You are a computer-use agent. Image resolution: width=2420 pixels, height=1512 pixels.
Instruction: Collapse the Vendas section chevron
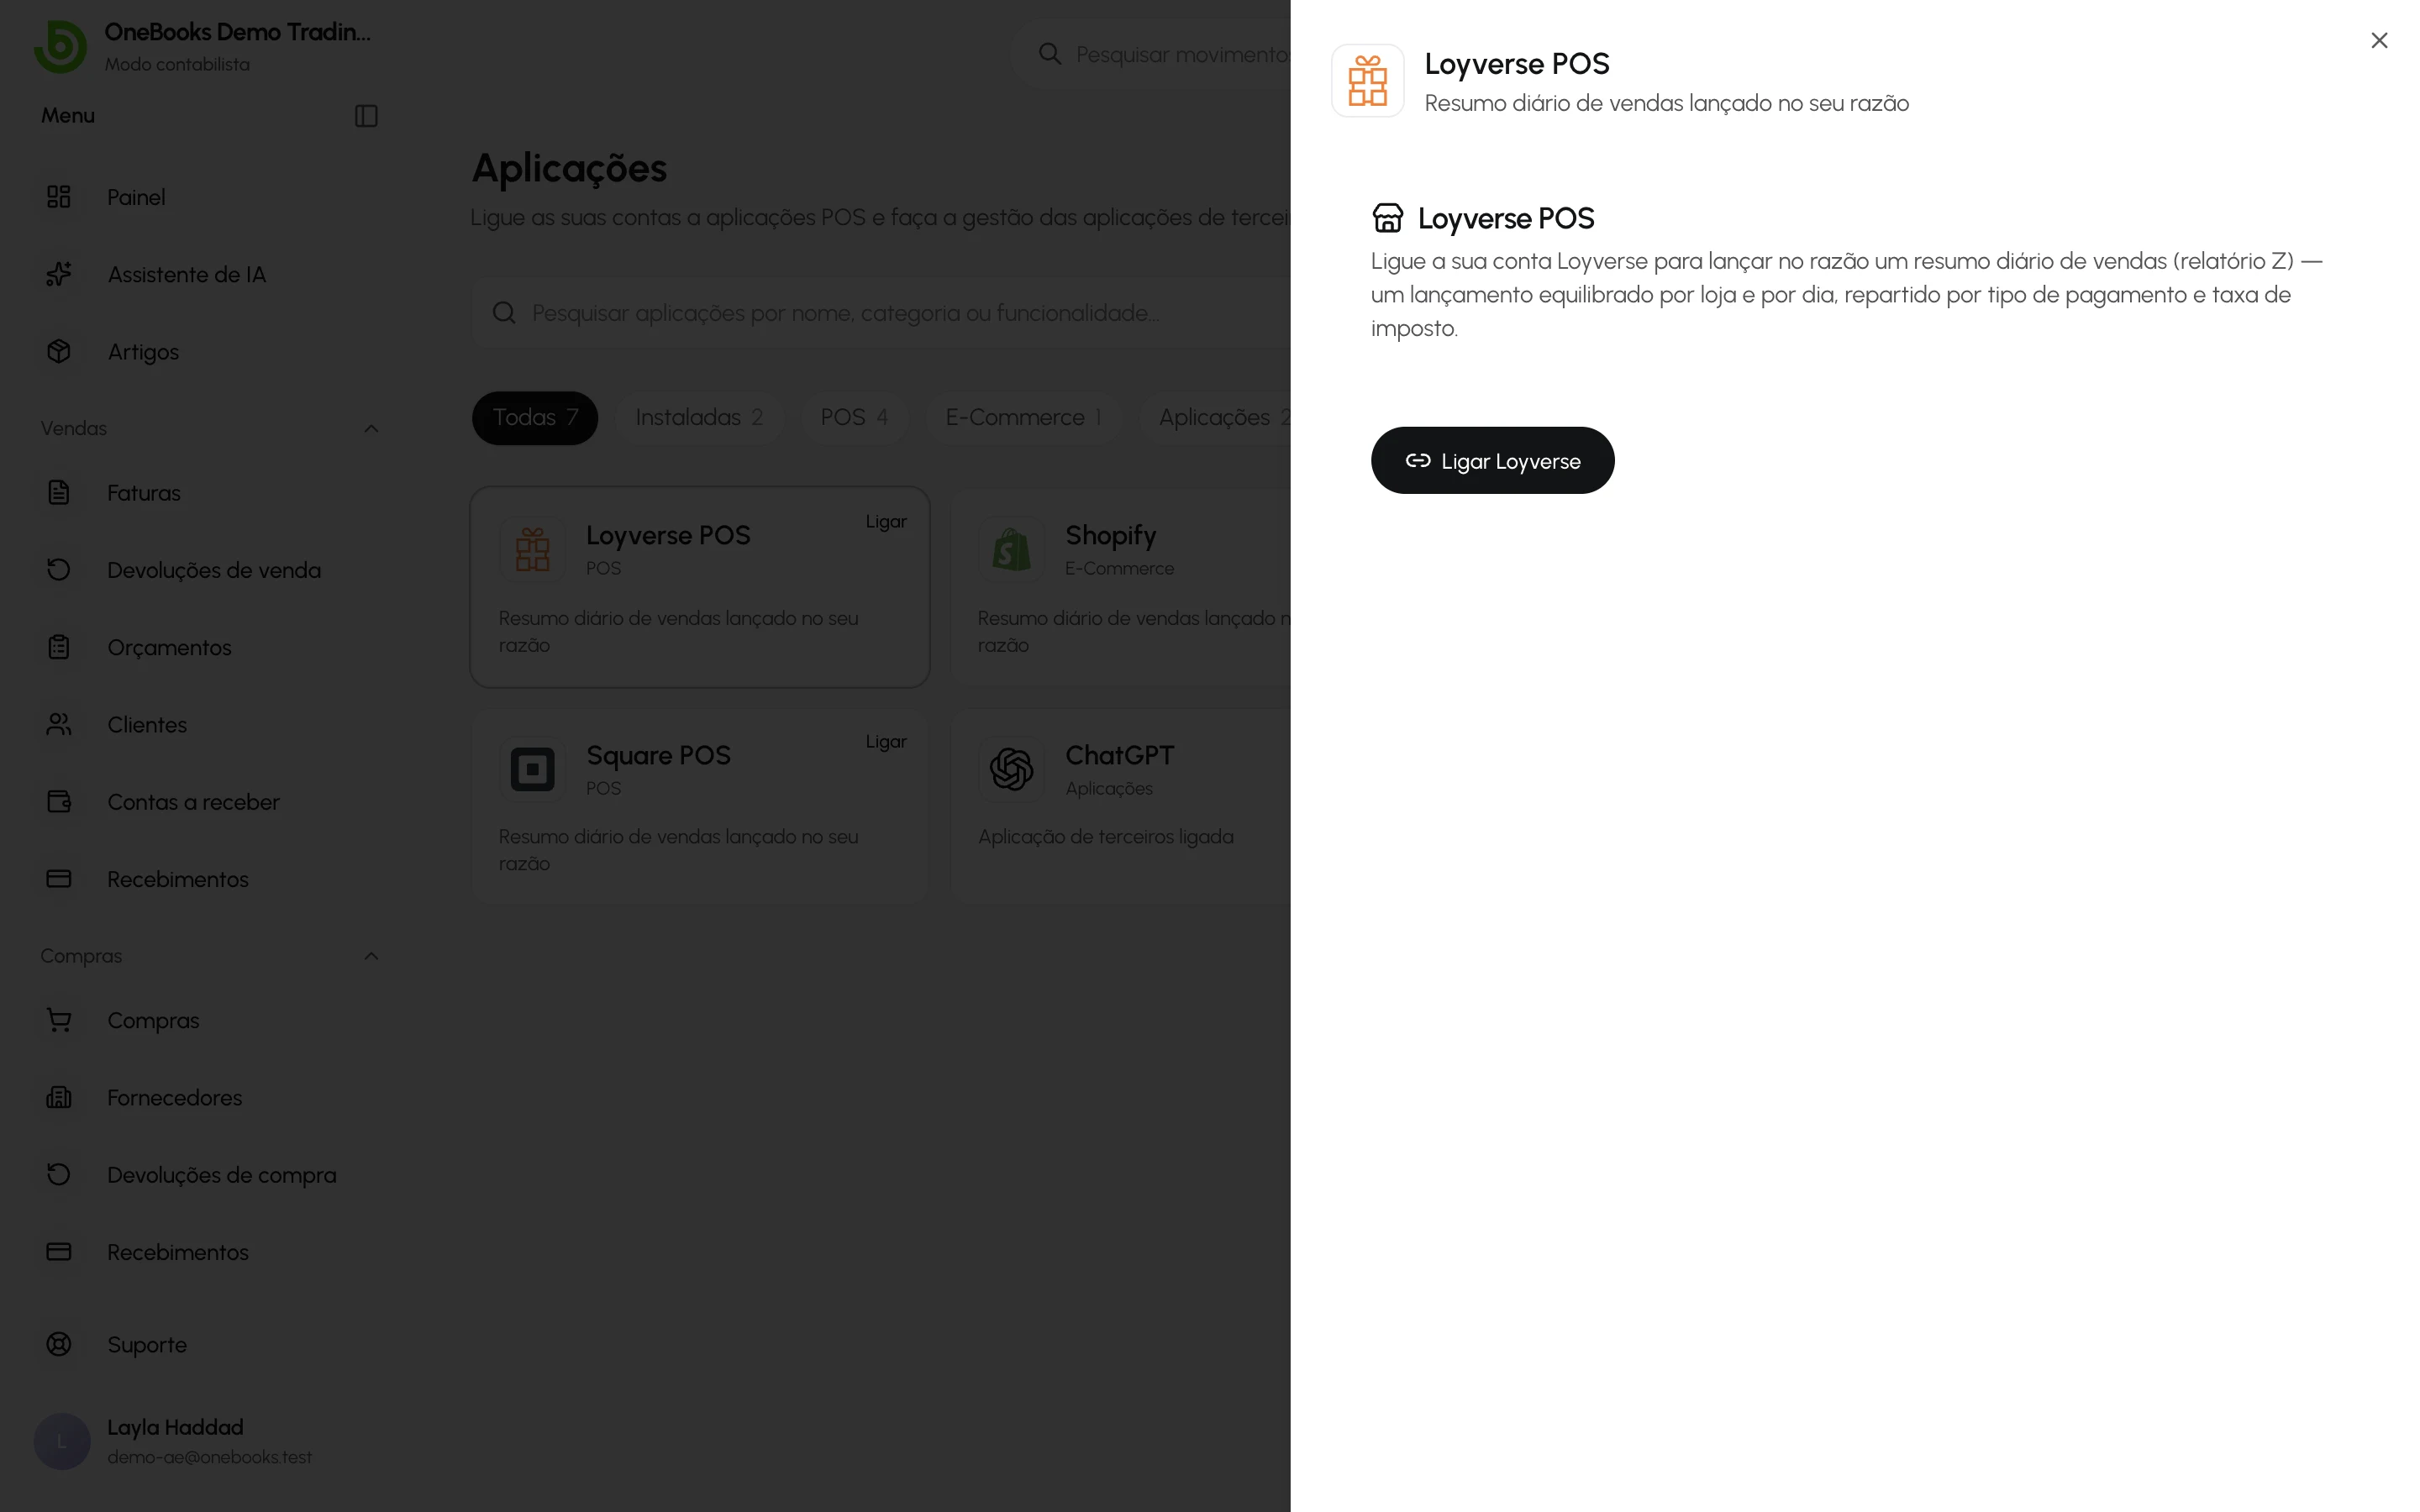tap(371, 428)
